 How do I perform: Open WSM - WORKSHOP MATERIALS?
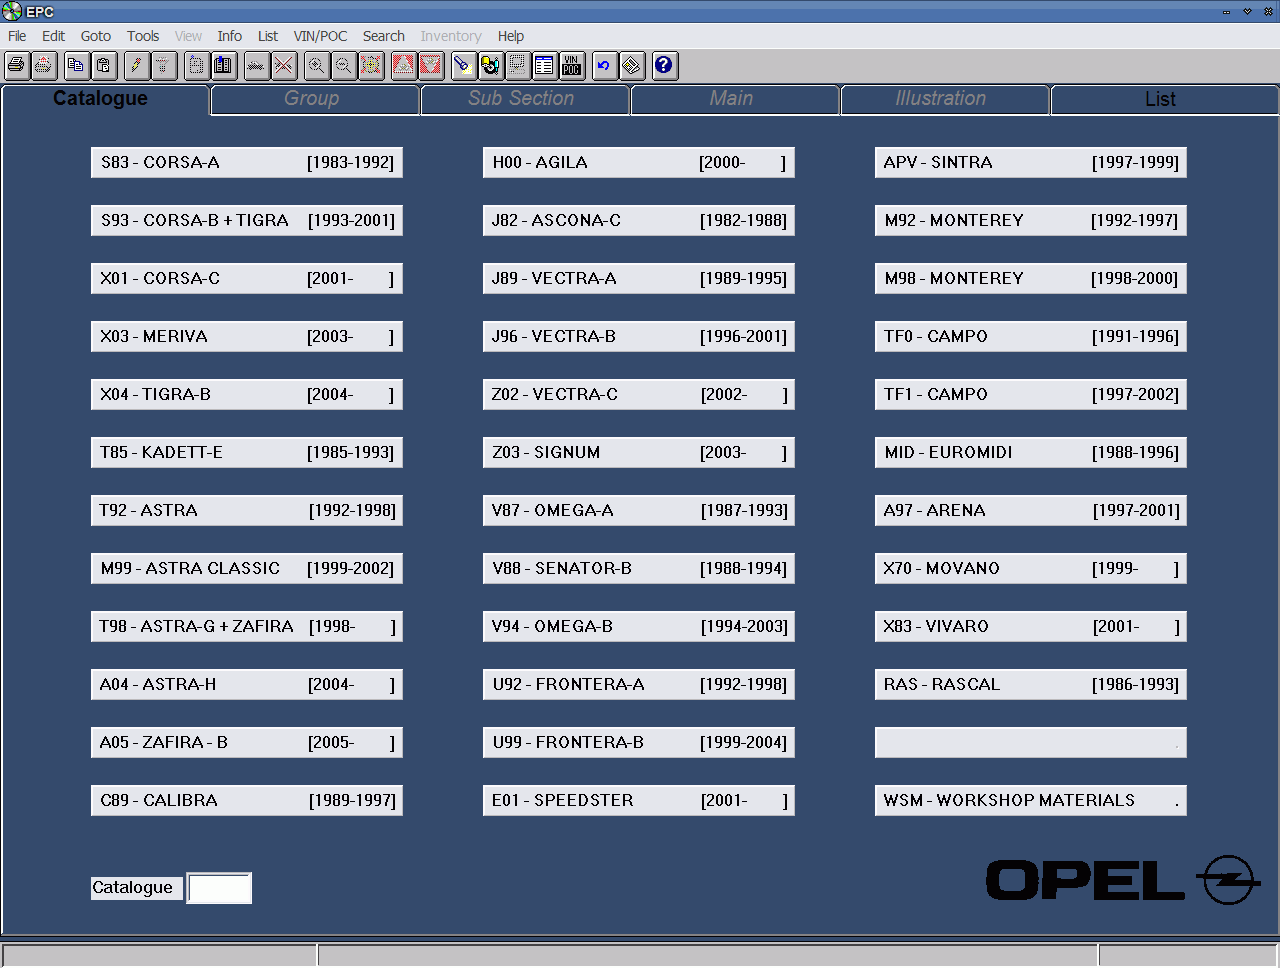[1031, 801]
